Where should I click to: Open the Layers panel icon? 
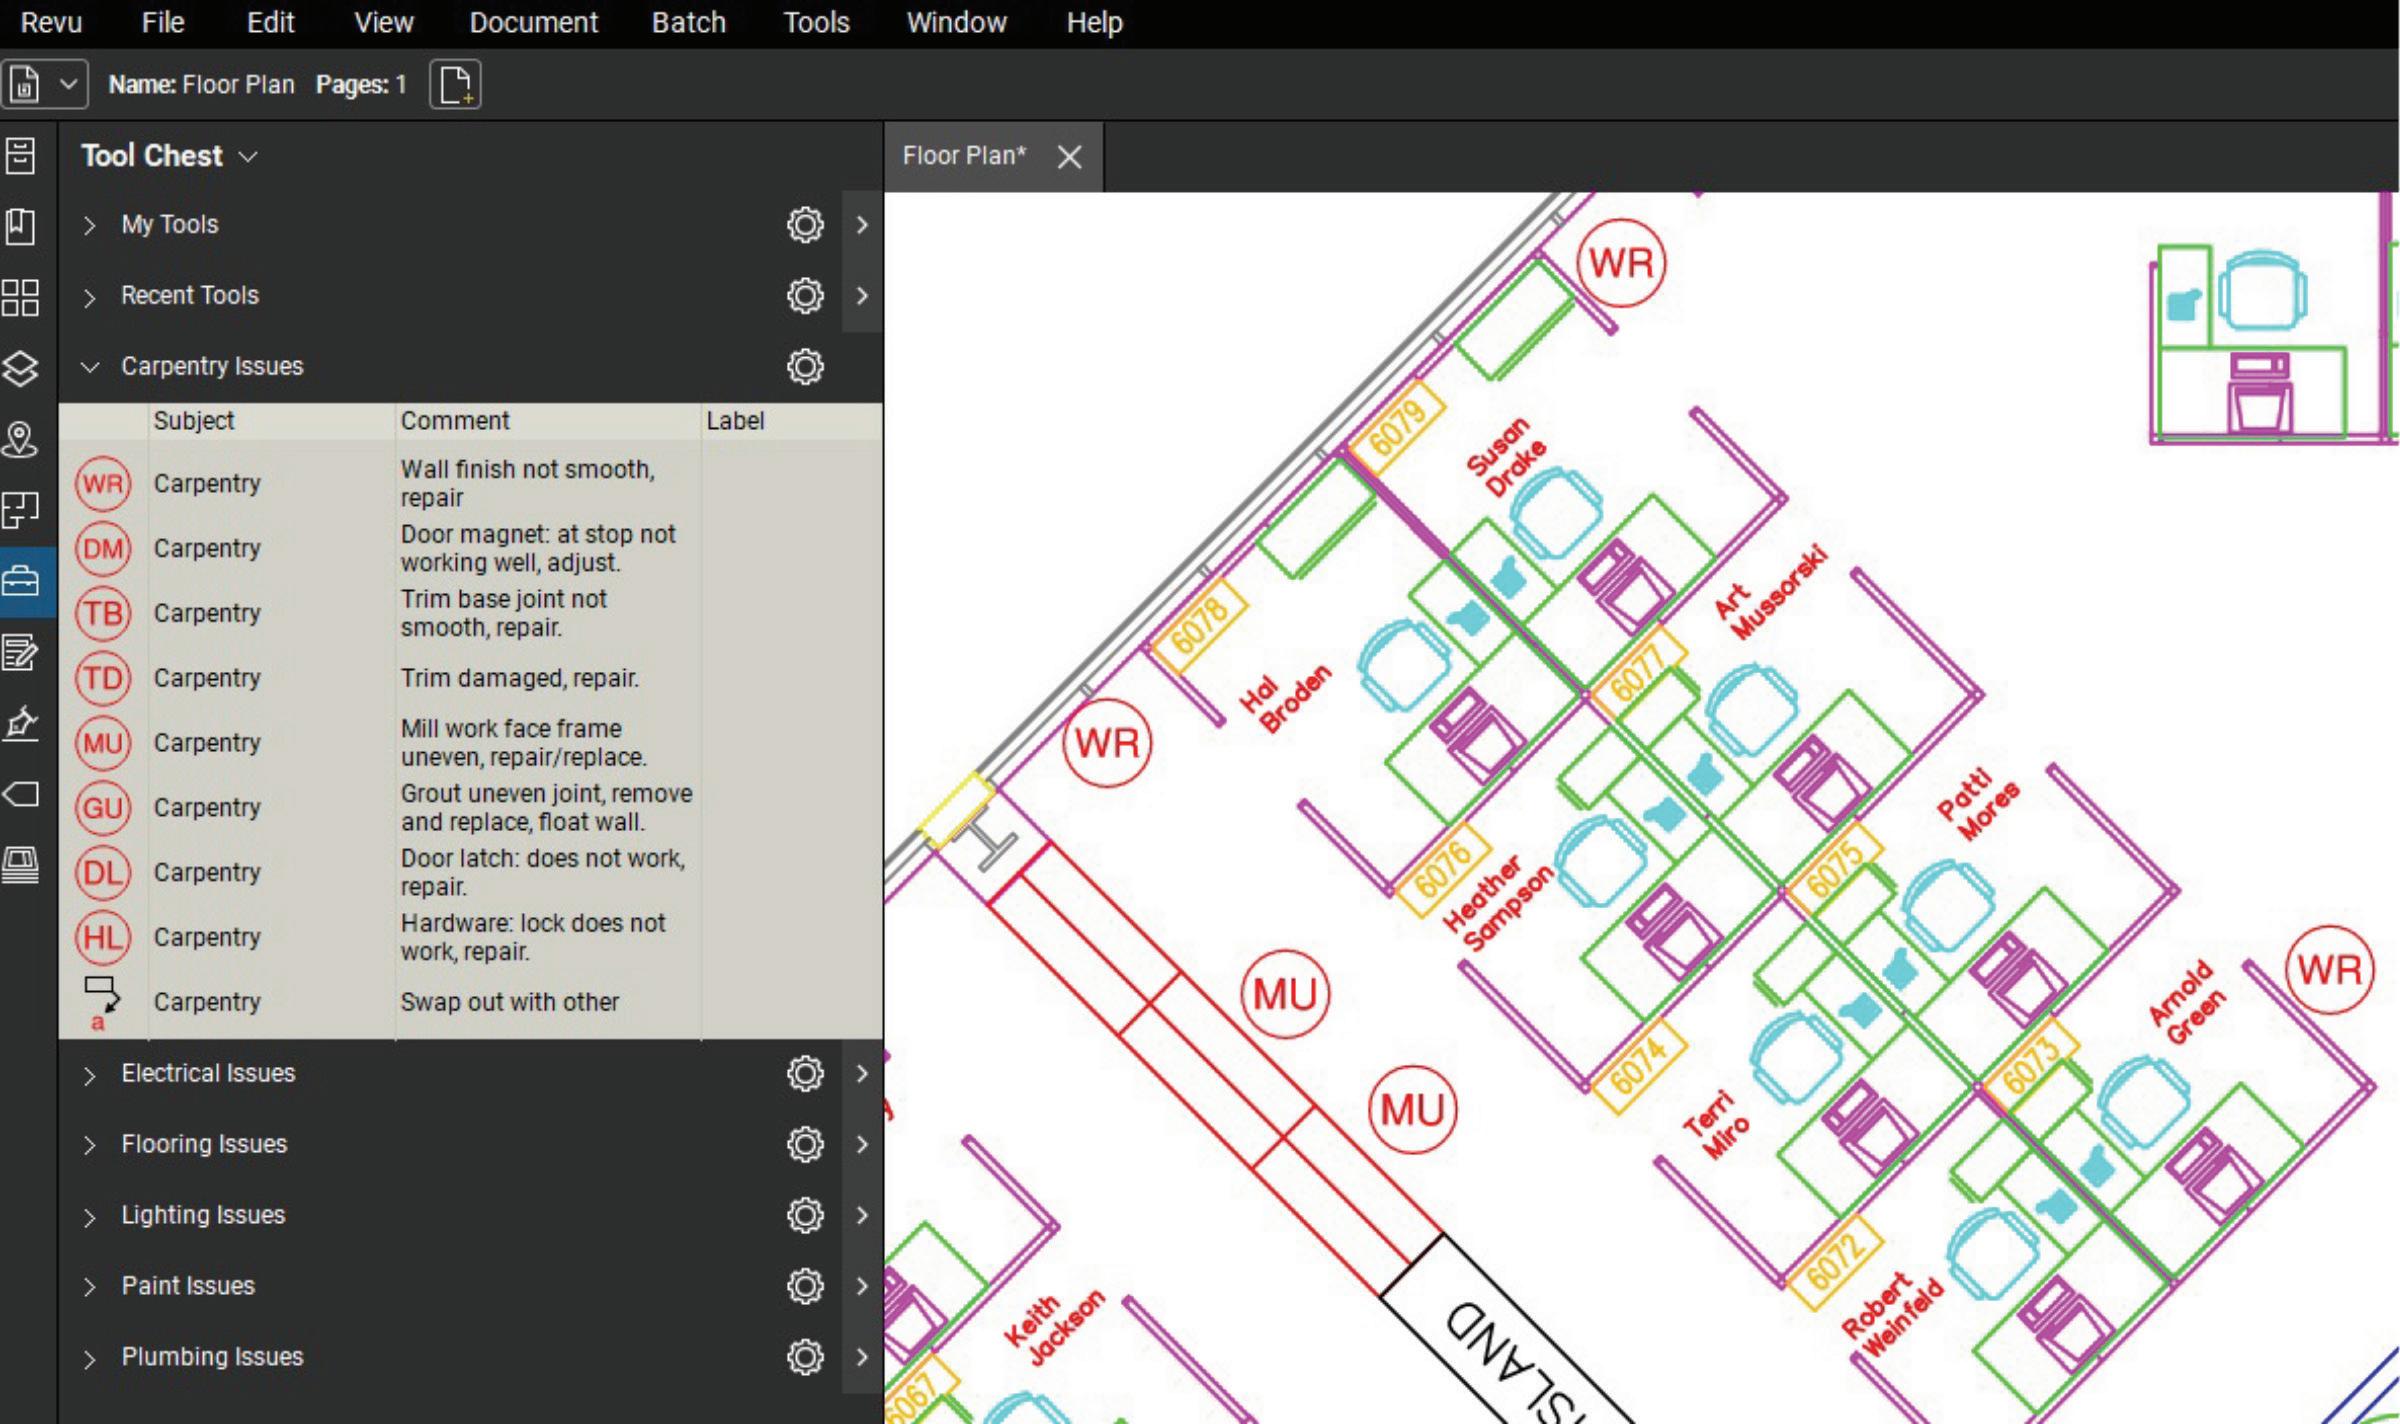click(21, 368)
